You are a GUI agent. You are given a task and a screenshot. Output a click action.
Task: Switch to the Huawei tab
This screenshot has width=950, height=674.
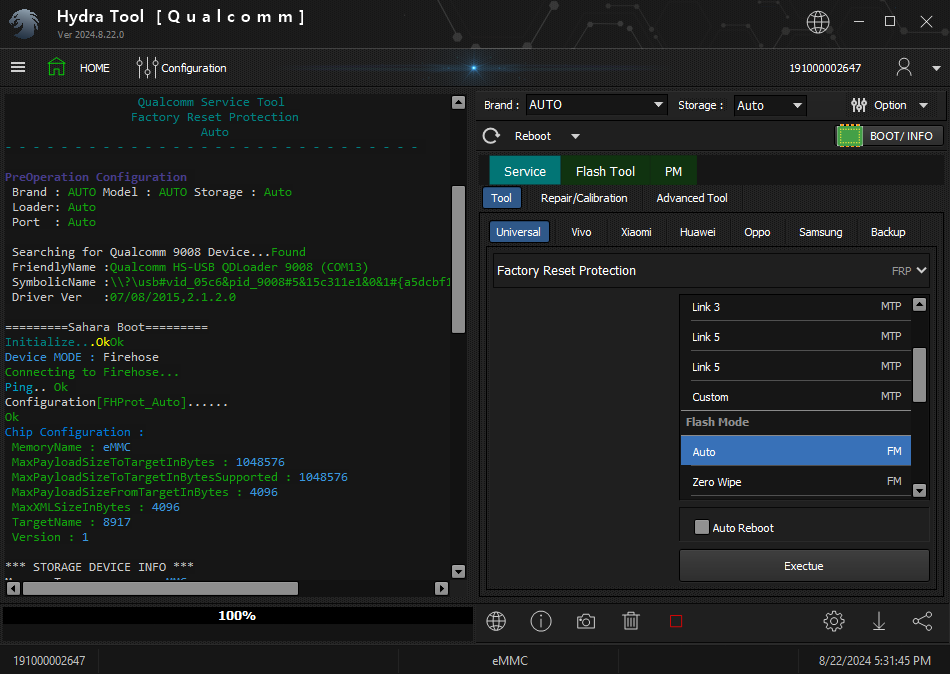697,232
